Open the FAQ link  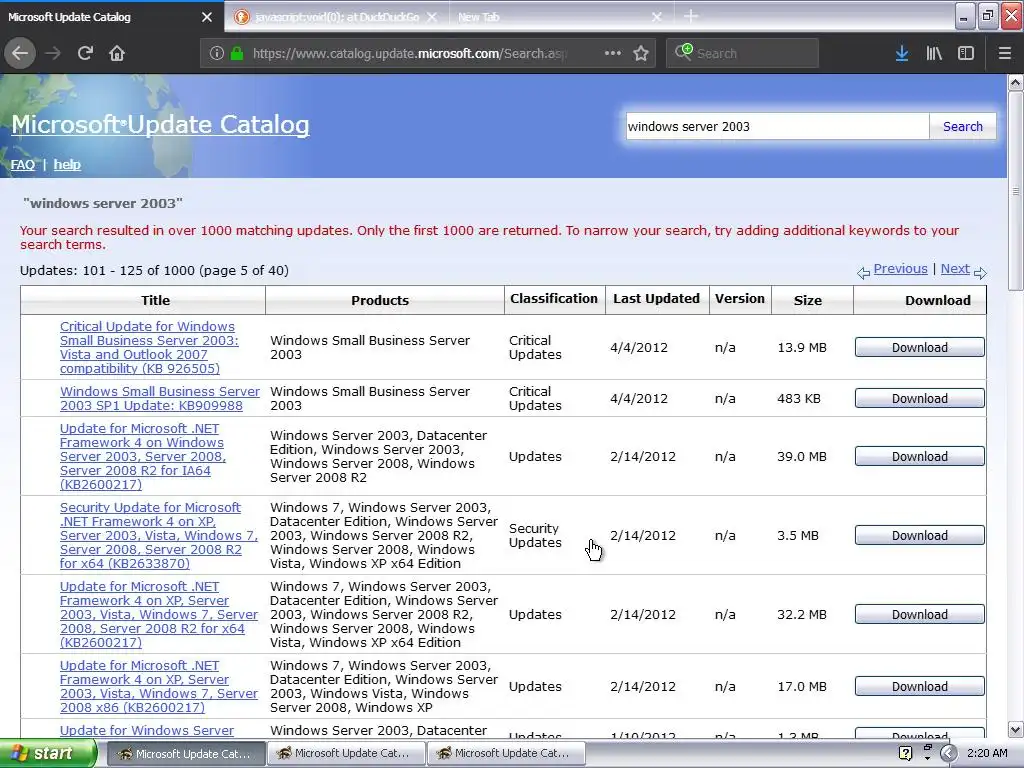23,165
